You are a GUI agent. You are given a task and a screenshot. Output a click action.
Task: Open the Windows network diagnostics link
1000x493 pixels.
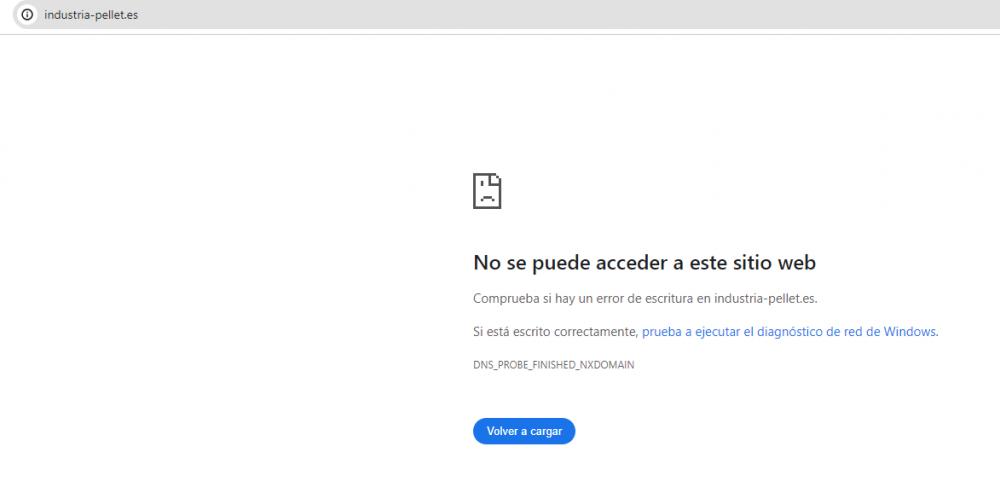click(790, 332)
